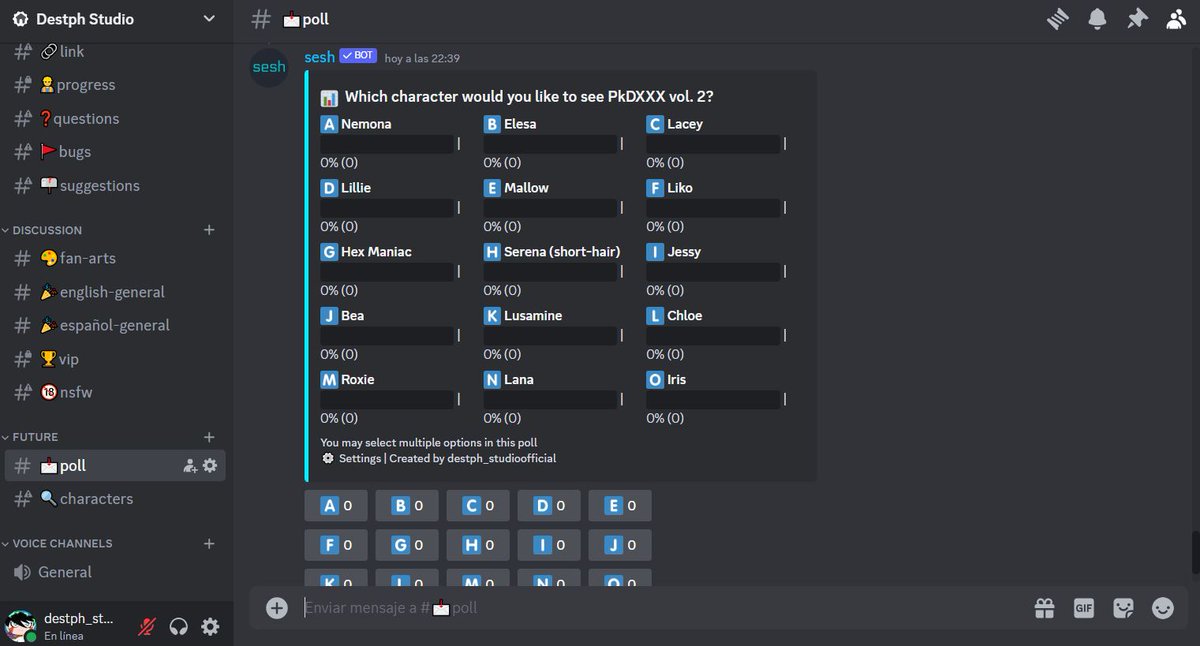This screenshot has width=1200, height=646.
Task: Add a channel to FUTURE category
Action: 209,437
